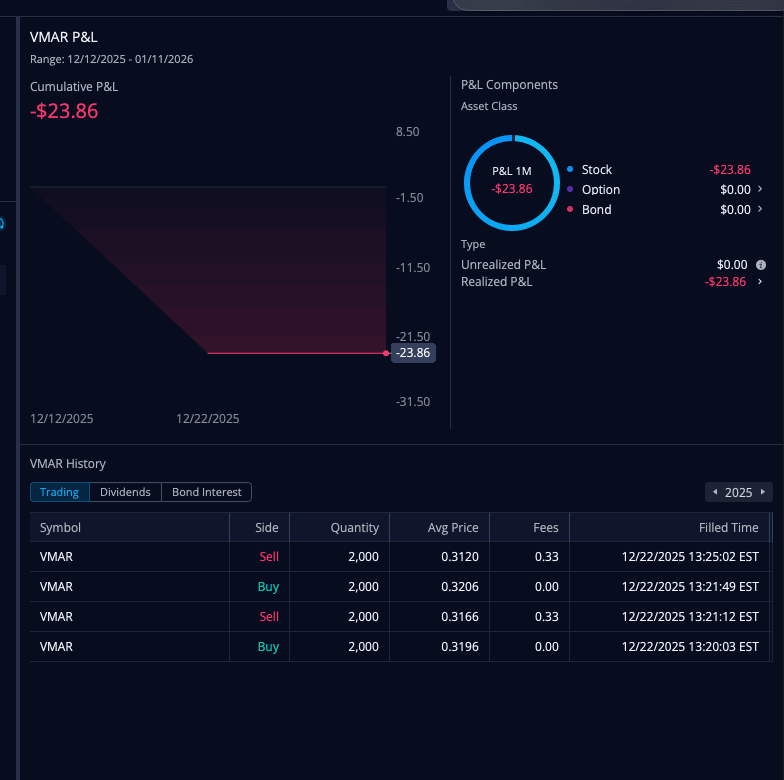Click the -23.86 chart endpoint marker
784x780 pixels.
point(386,354)
